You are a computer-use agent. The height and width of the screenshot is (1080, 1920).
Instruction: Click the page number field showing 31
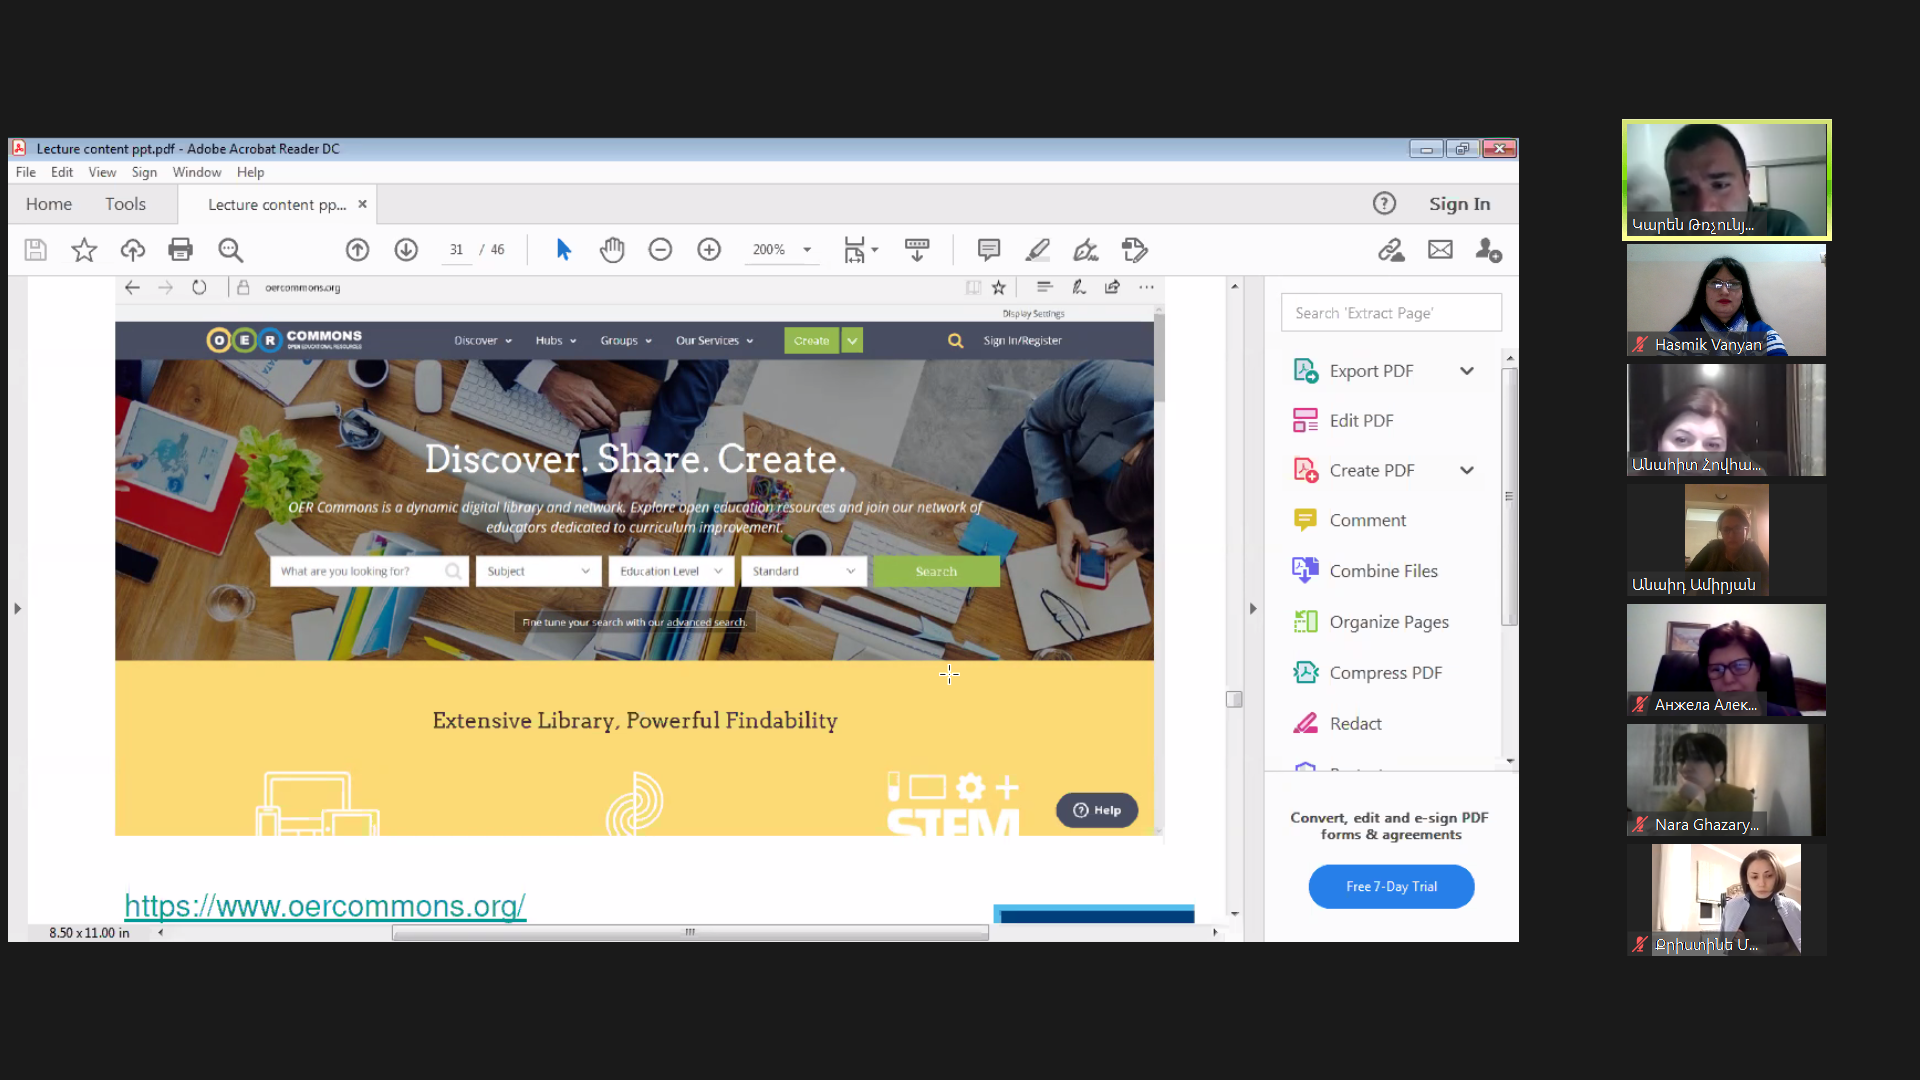pos(456,250)
